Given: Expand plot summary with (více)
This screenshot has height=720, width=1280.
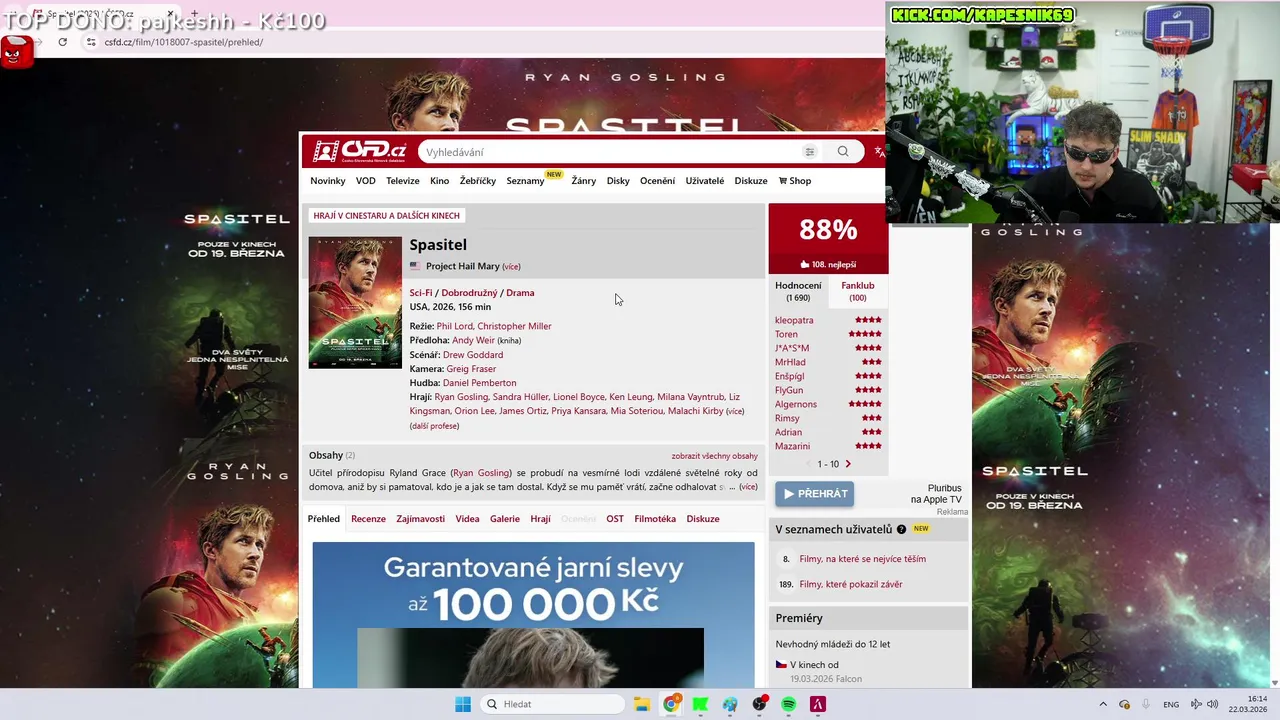Looking at the screenshot, I should [x=748, y=487].
